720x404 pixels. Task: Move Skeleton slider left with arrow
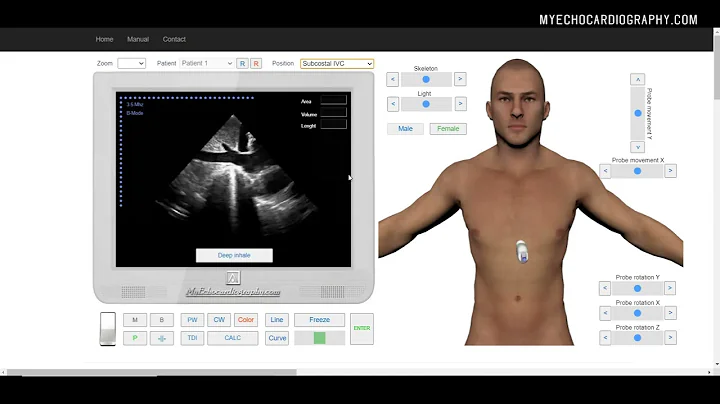click(393, 79)
